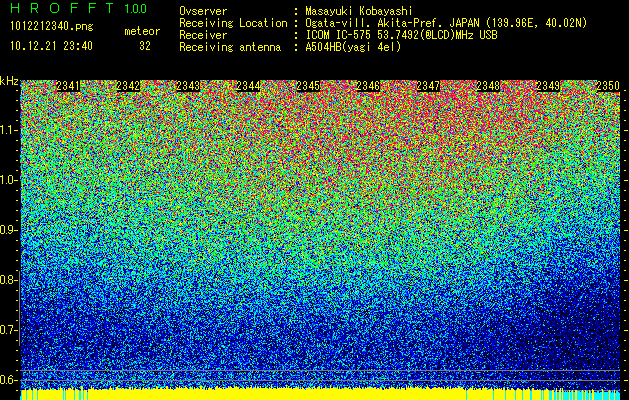Select observer name Masayuki Kobayashi
Image resolution: width=629 pixels, height=400 pixels.
tap(359, 11)
